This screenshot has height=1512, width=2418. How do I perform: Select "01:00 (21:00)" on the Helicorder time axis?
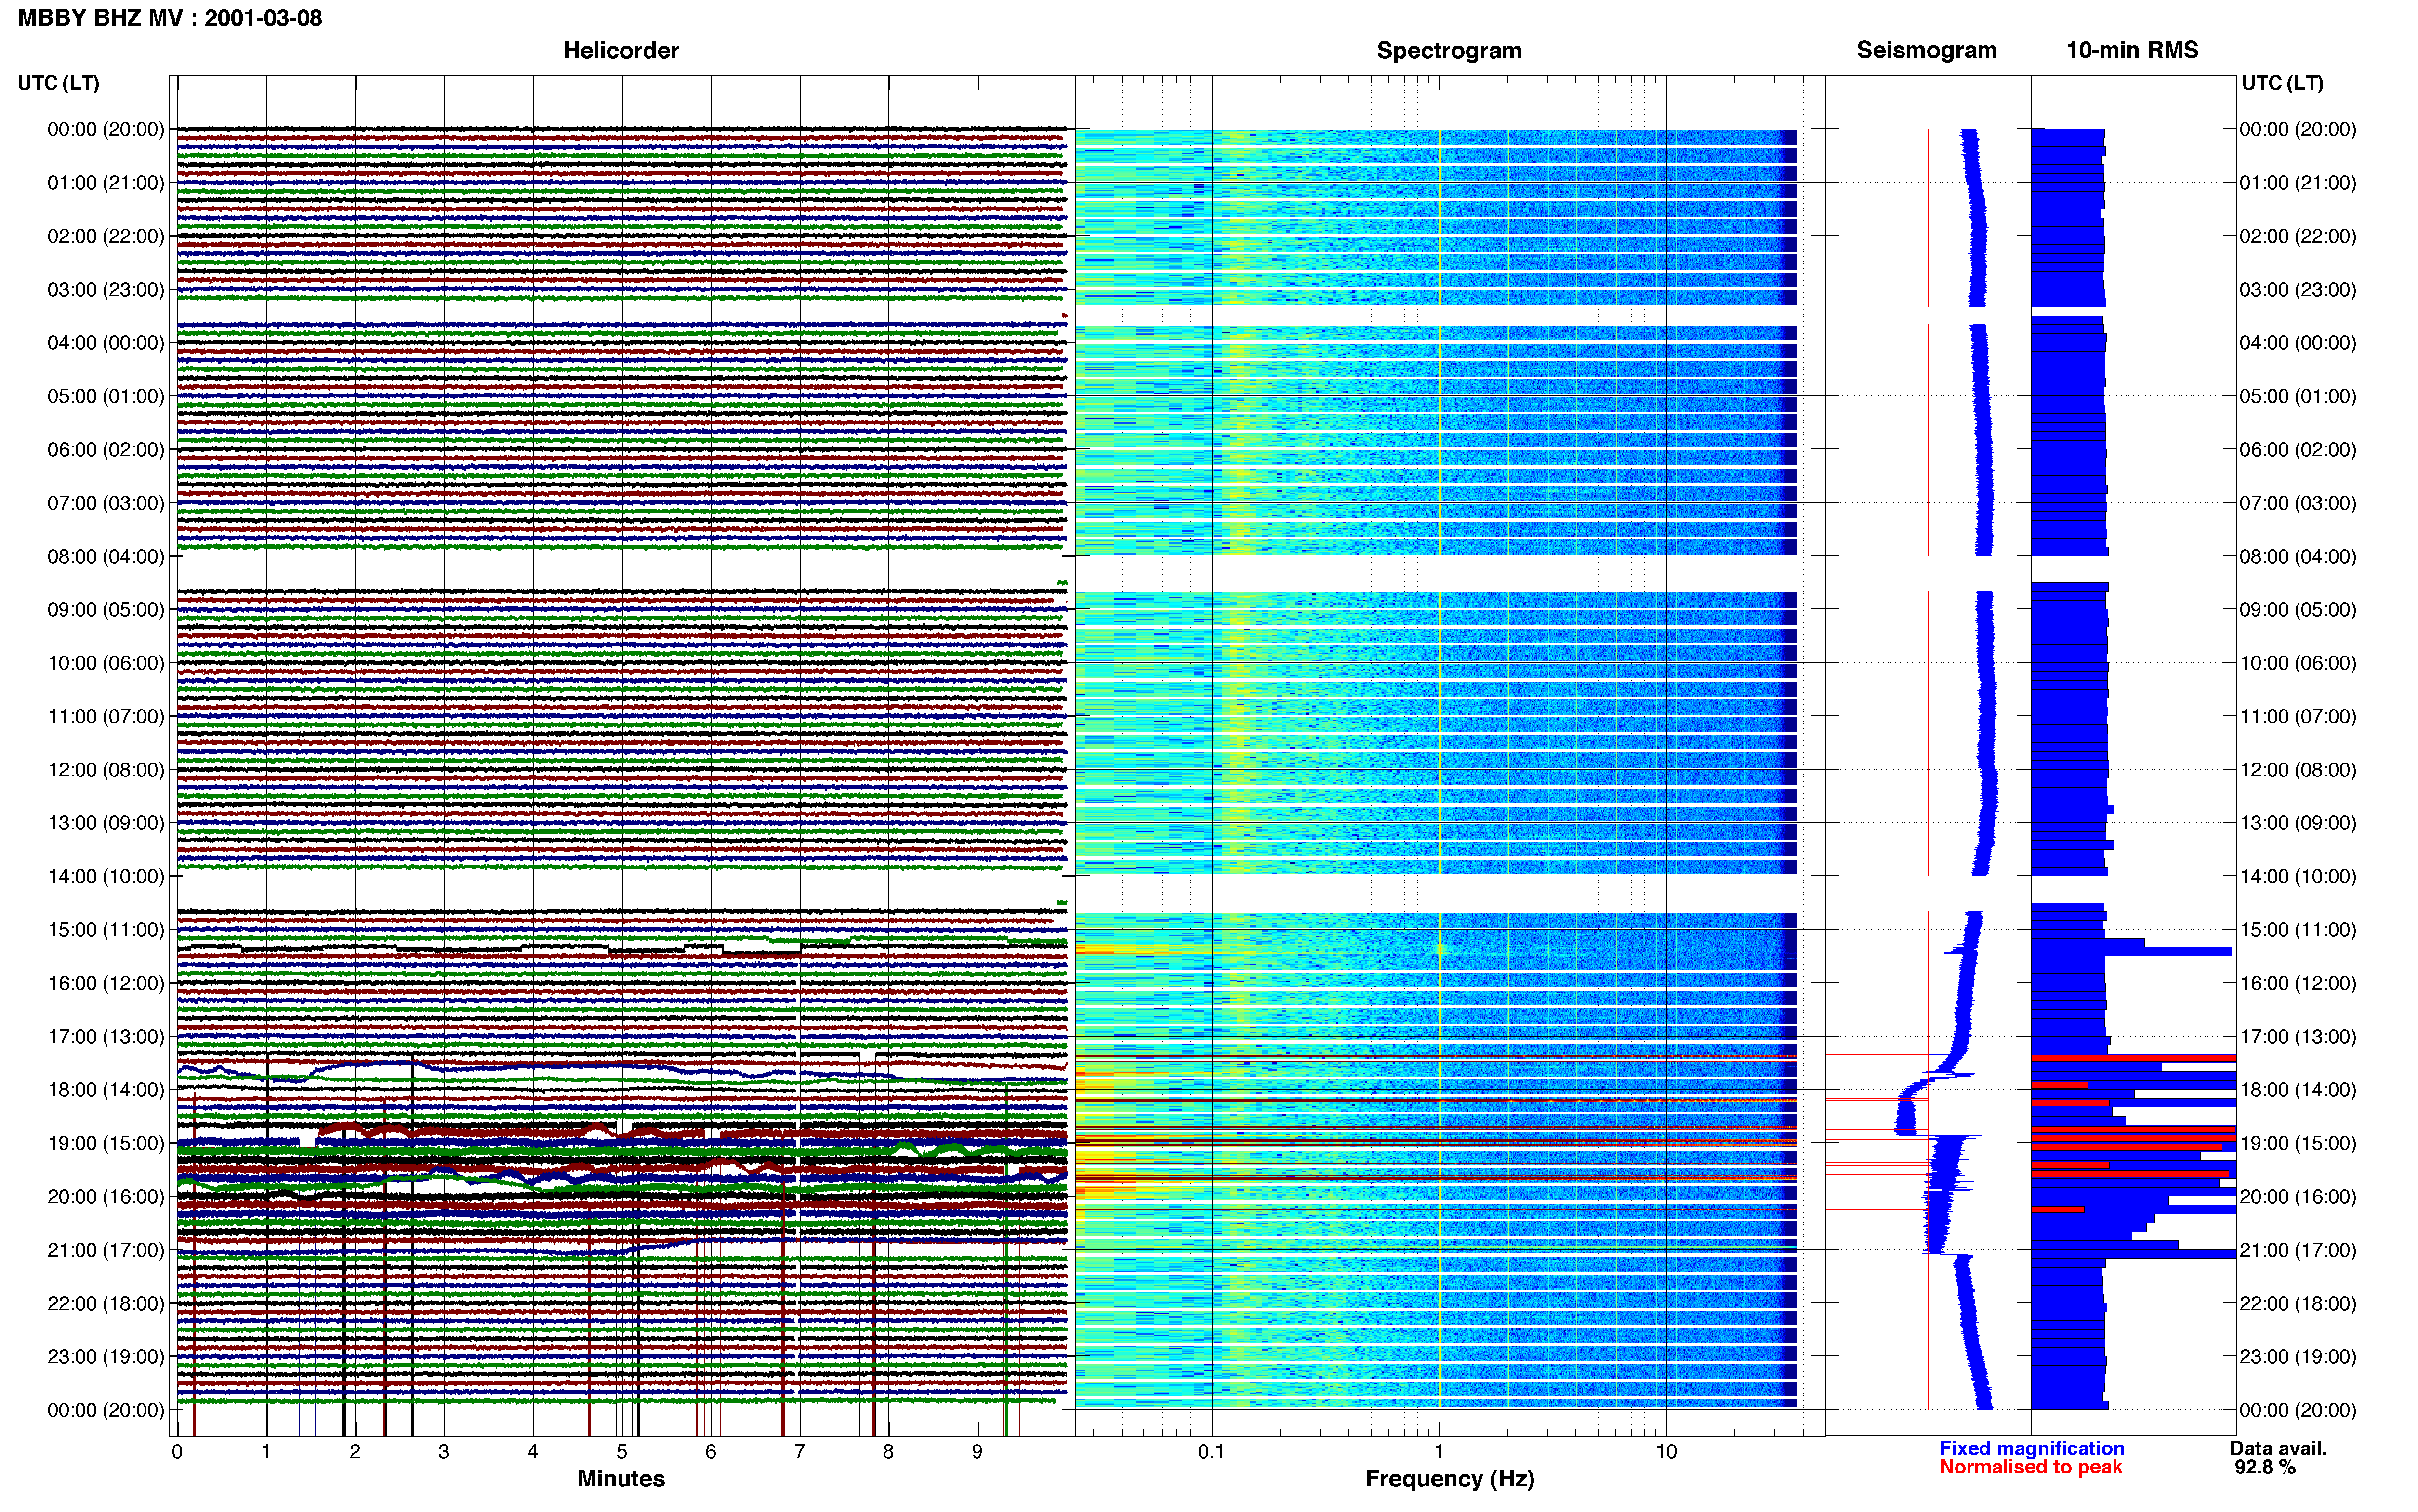(x=106, y=183)
